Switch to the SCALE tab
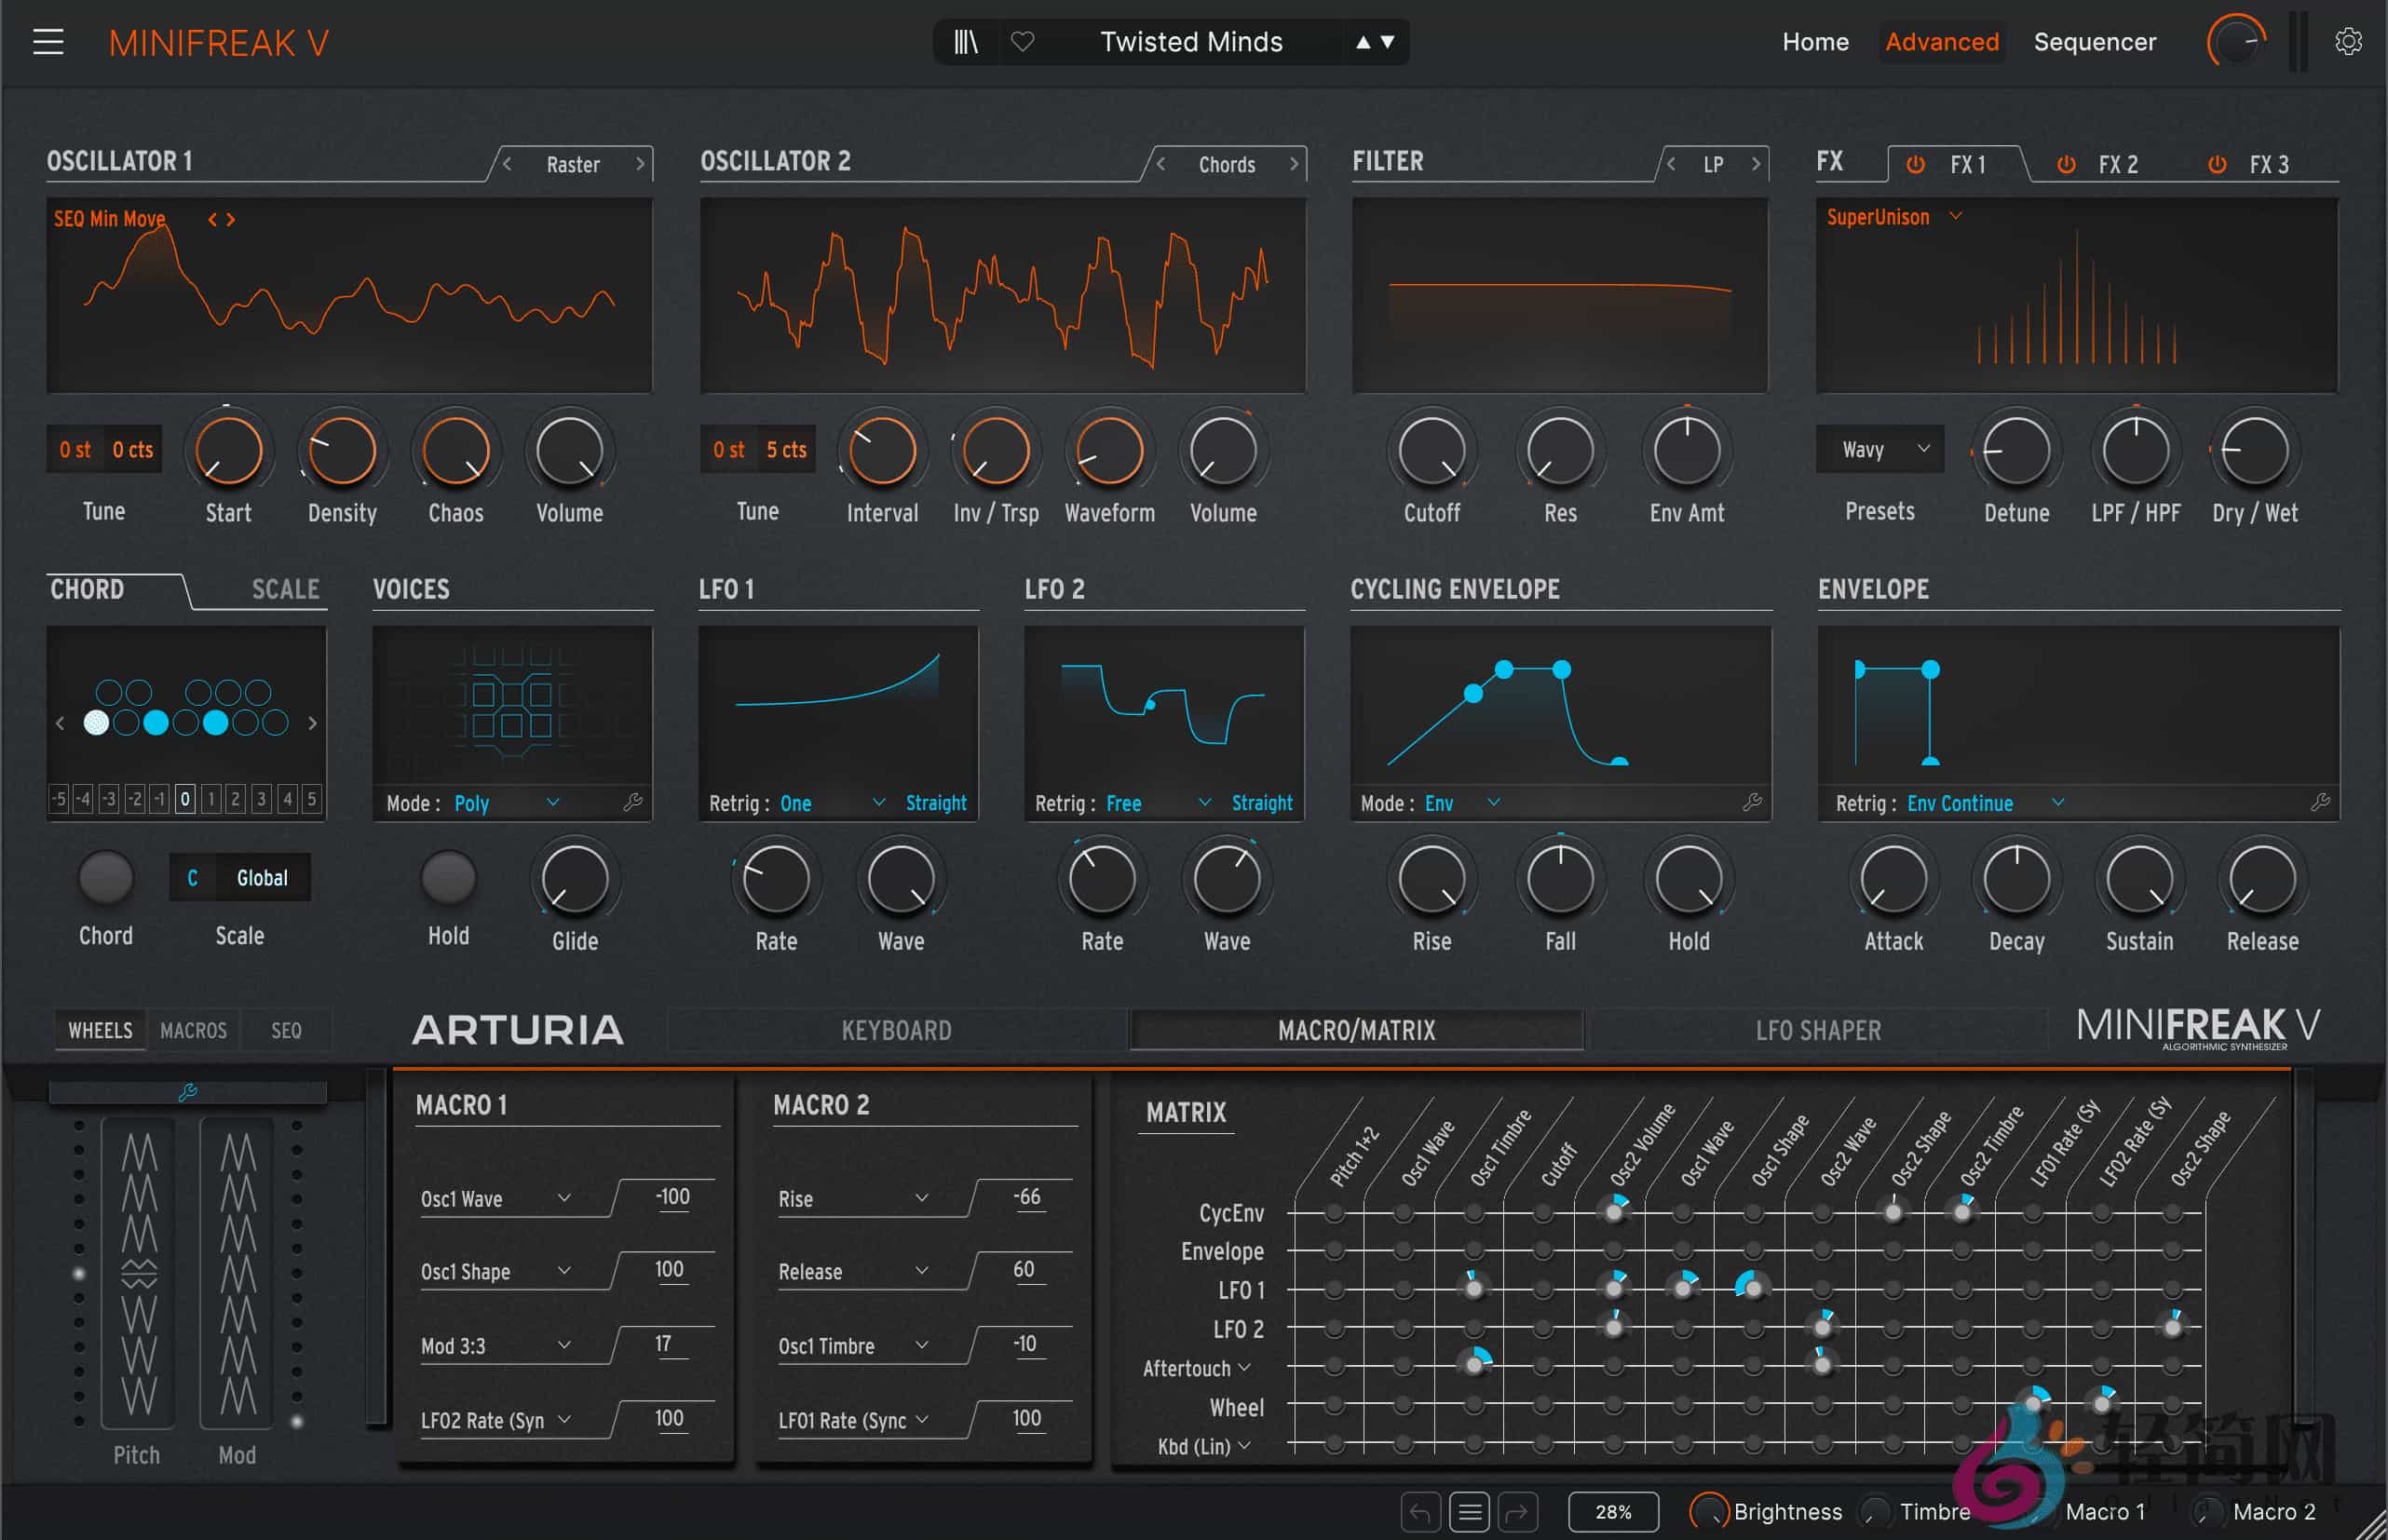 tap(284, 589)
